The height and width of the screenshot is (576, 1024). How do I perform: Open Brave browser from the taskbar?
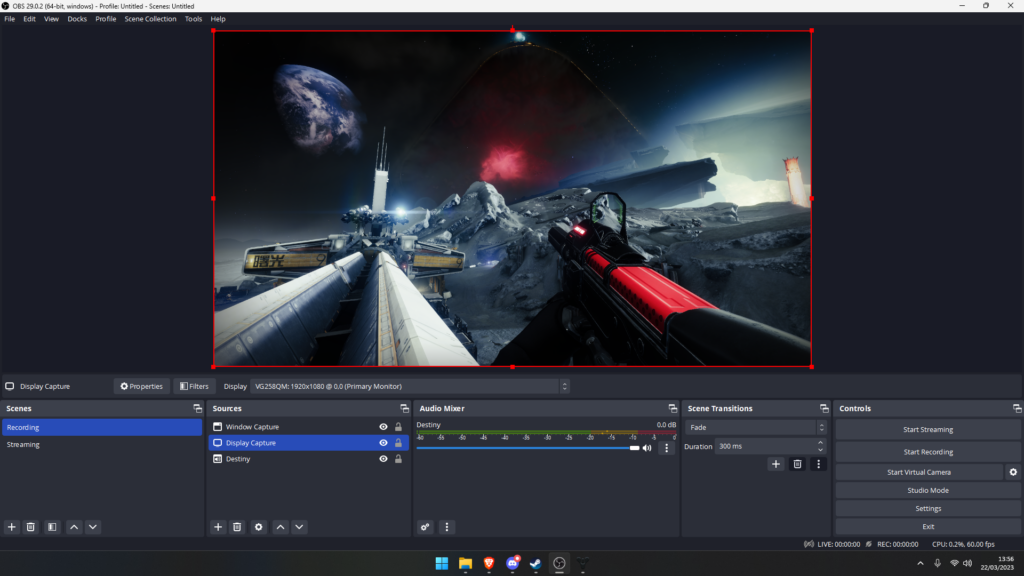(x=488, y=564)
